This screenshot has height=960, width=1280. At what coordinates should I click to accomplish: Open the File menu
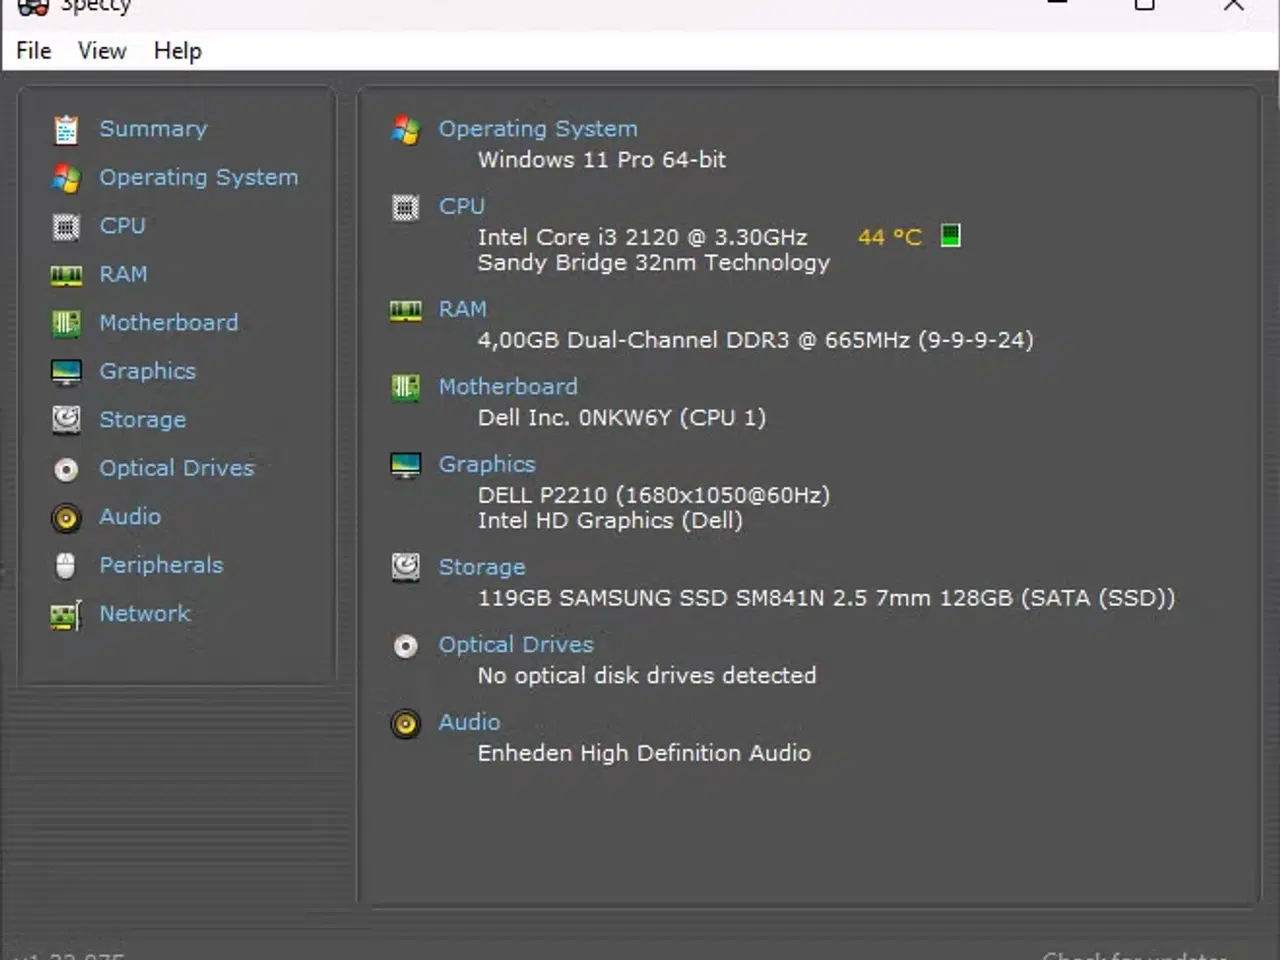(33, 50)
